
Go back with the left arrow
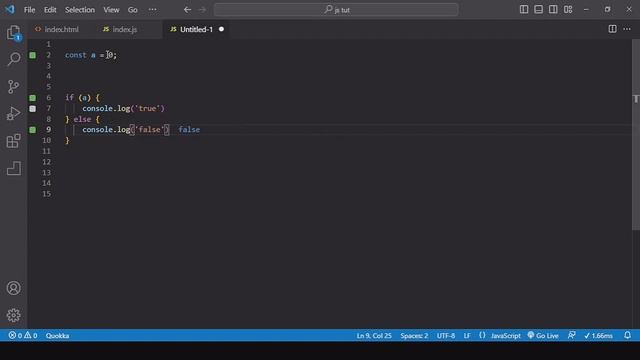[187, 9]
